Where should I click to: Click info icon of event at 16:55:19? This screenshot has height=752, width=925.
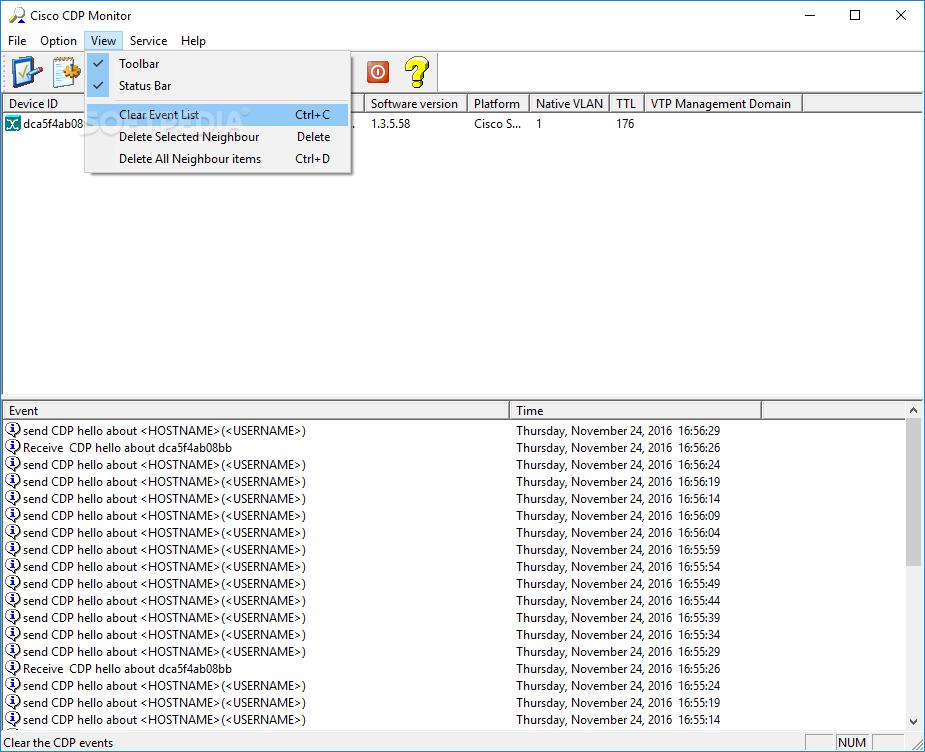point(13,702)
